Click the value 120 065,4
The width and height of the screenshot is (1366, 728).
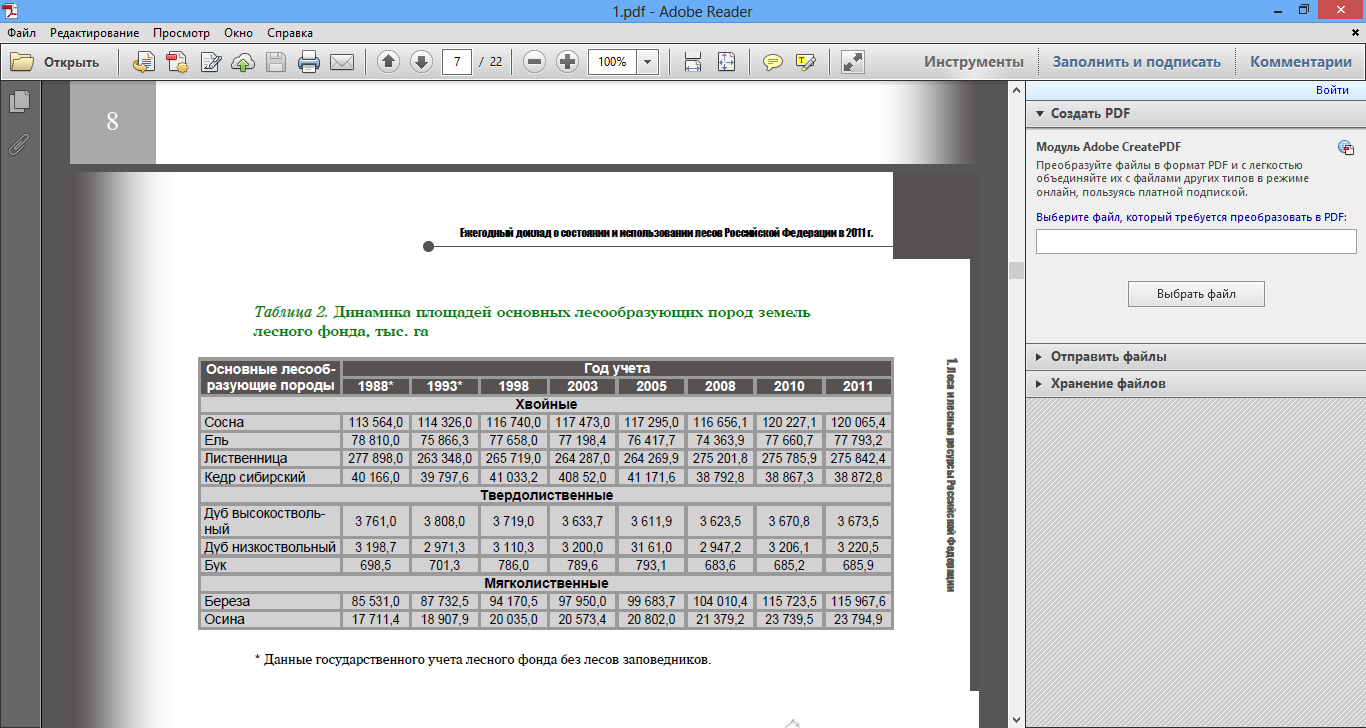[857, 422]
